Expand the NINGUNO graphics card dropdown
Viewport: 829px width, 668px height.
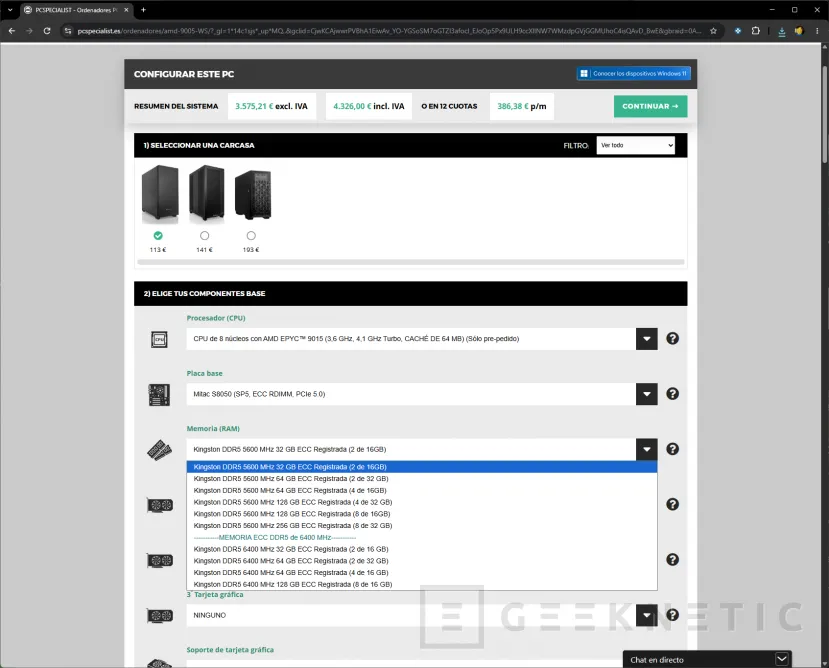pyautogui.click(x=647, y=615)
